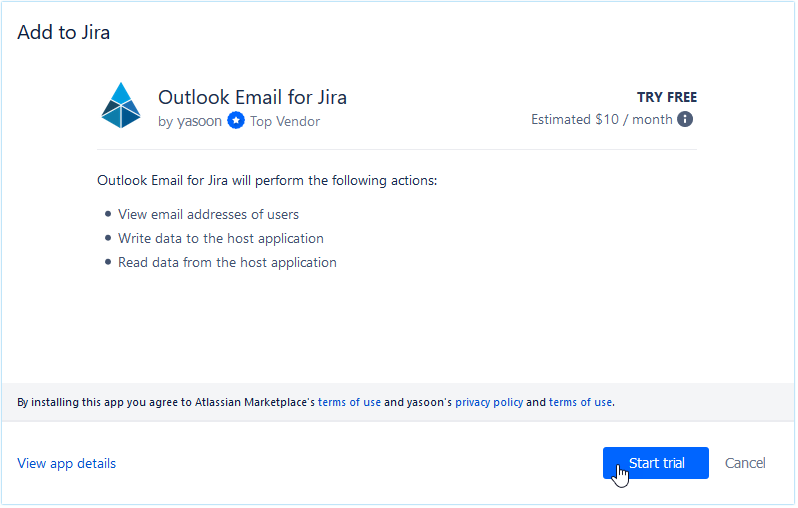798x508 pixels.
Task: Open Atlassian Marketplace's terms of use link
Action: coord(349,402)
